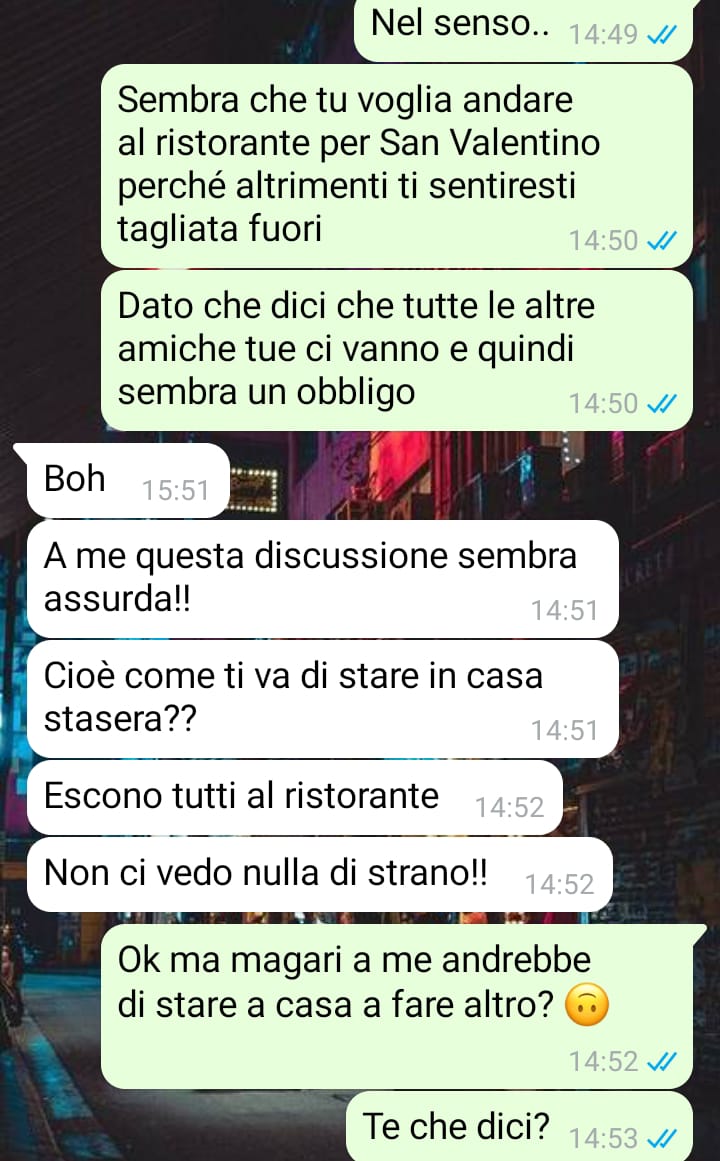Tap the 'Cioè come ti va di stare' message
This screenshot has width=720, height=1161.
(x=323, y=699)
